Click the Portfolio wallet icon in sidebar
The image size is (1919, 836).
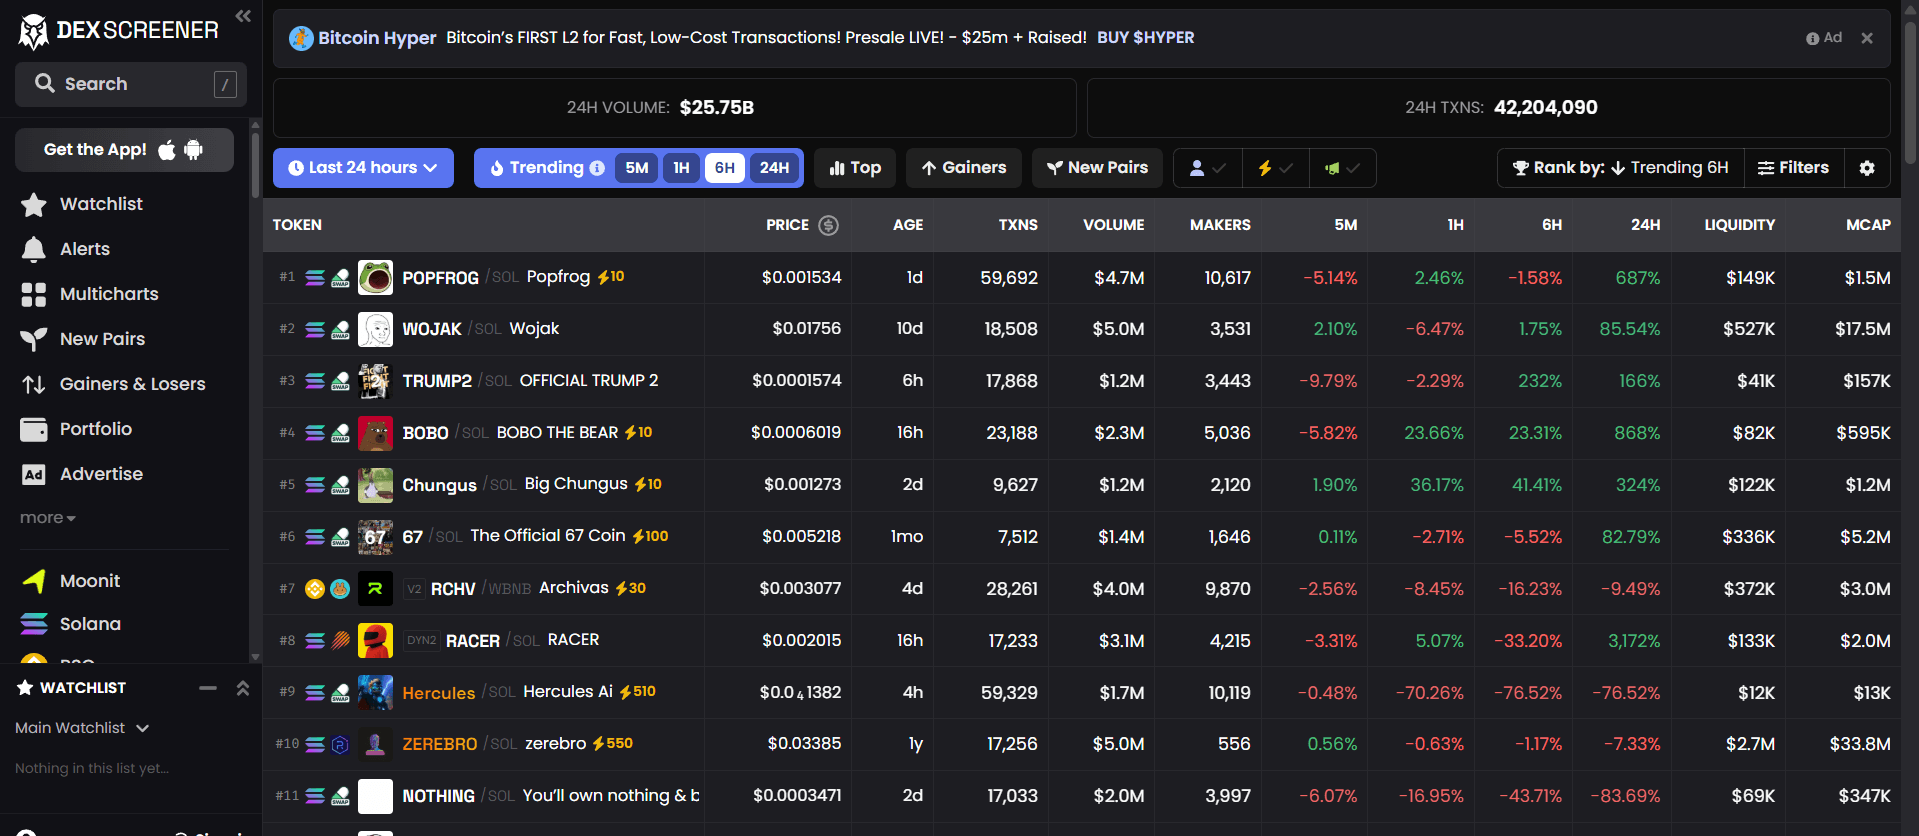pos(34,429)
